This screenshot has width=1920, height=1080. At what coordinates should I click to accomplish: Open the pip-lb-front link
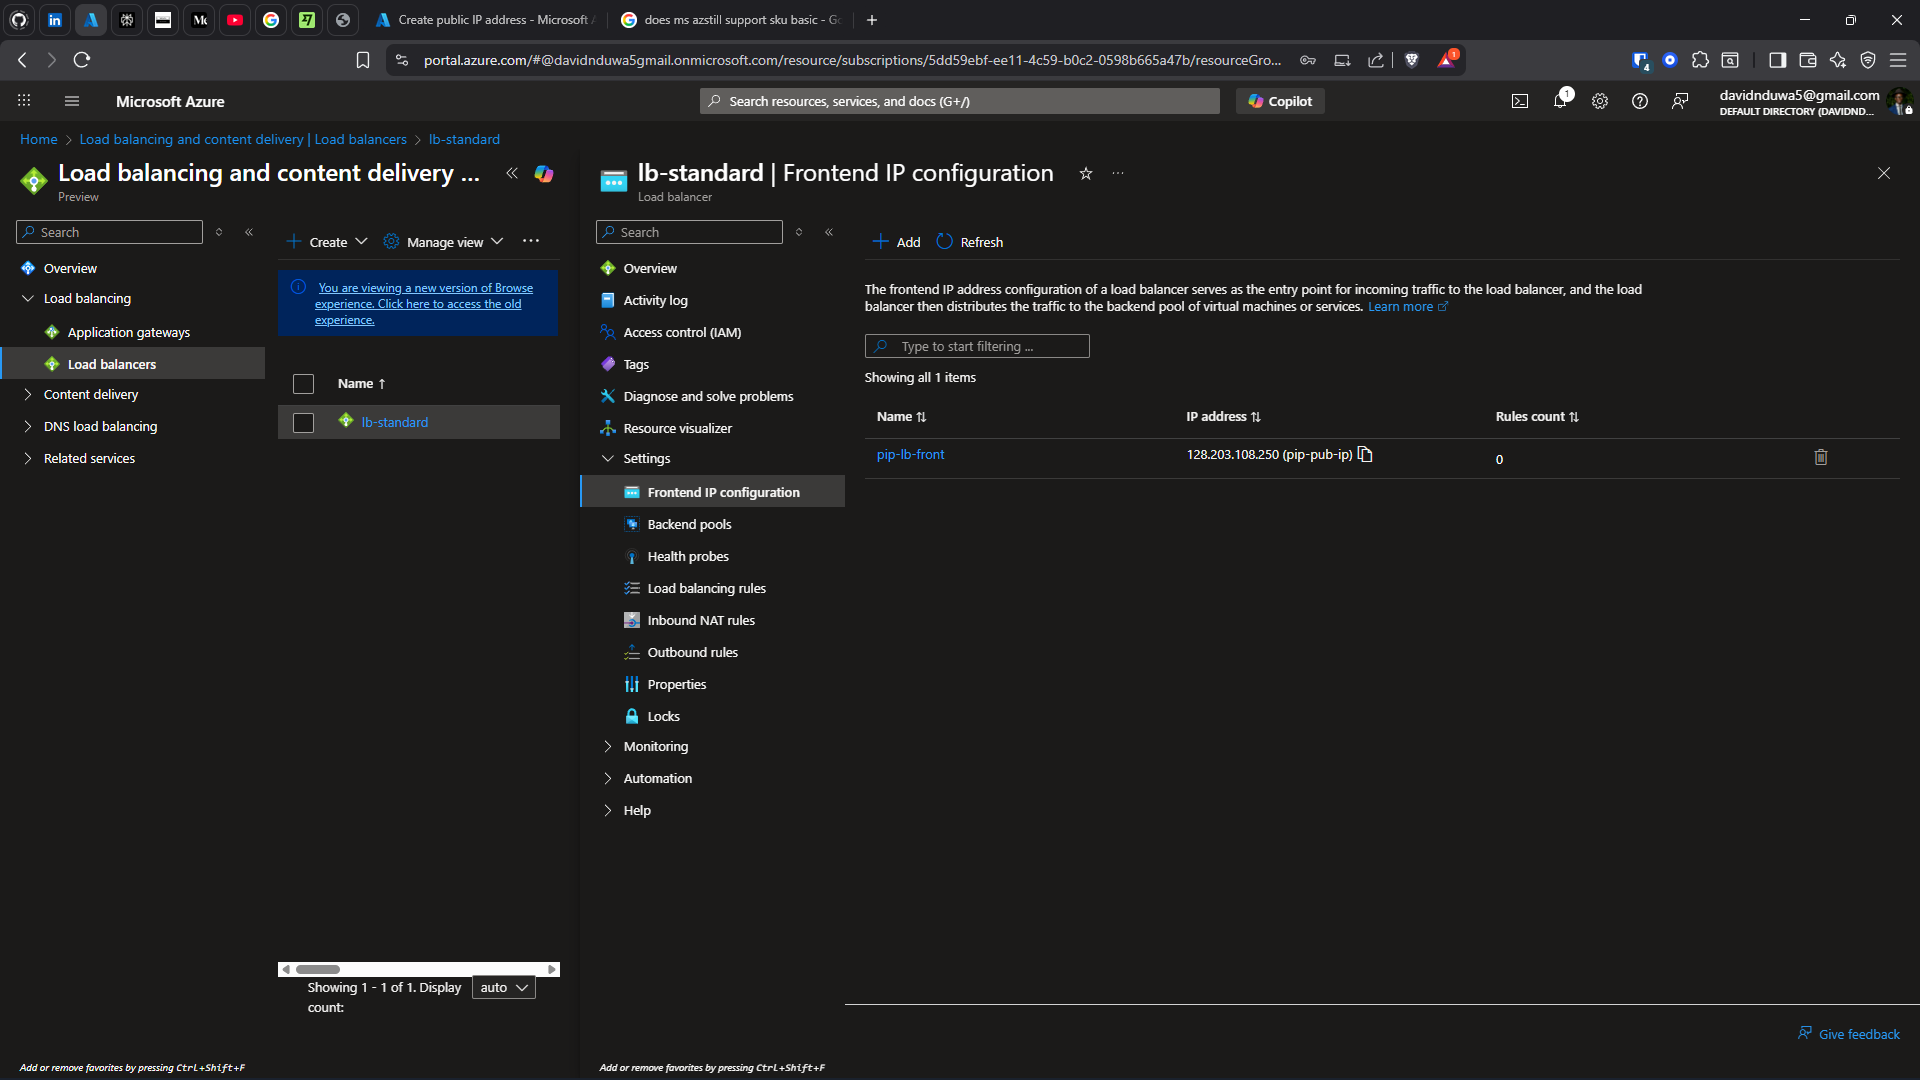910,454
